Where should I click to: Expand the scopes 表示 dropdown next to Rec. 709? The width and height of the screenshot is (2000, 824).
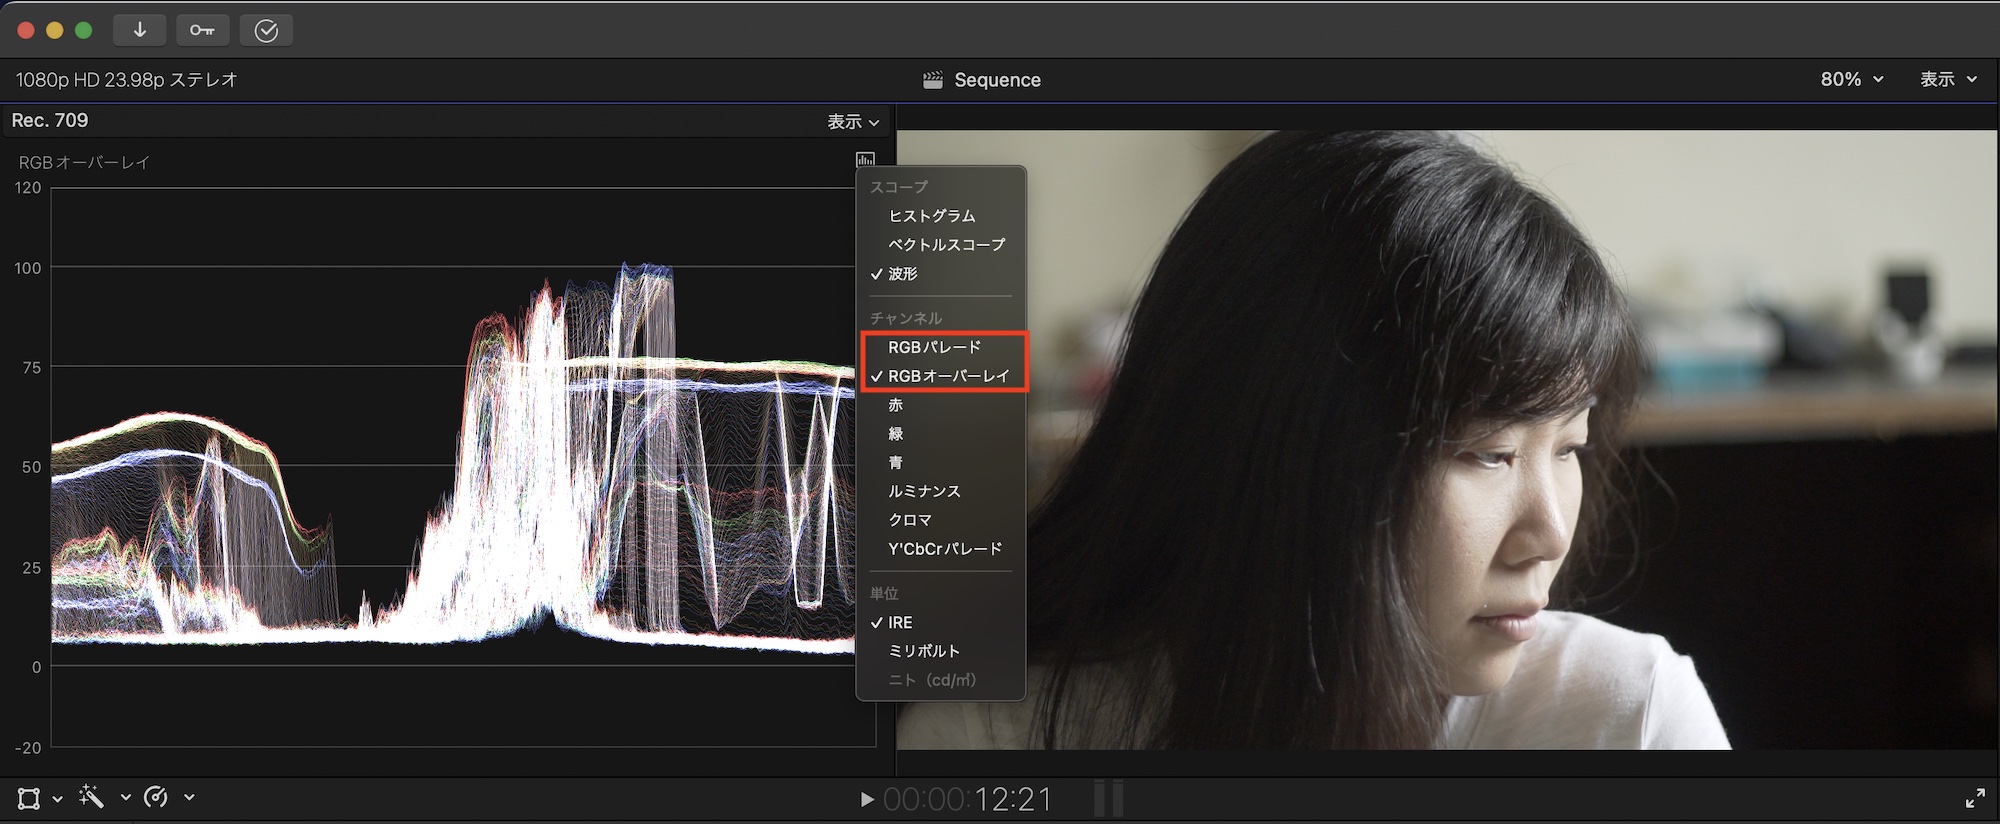tap(852, 121)
